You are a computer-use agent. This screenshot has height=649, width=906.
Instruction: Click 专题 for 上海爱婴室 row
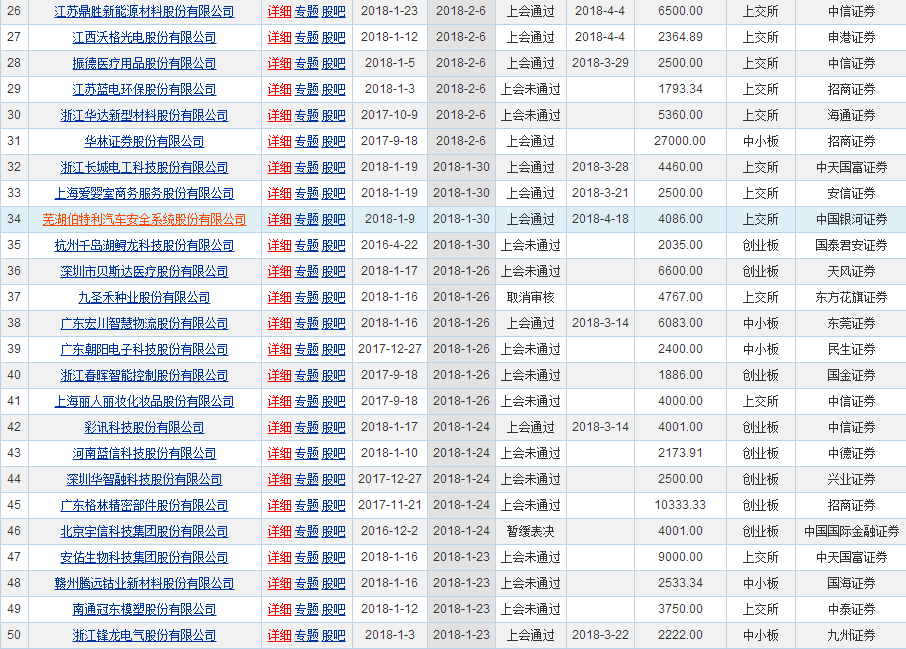[x=307, y=194]
